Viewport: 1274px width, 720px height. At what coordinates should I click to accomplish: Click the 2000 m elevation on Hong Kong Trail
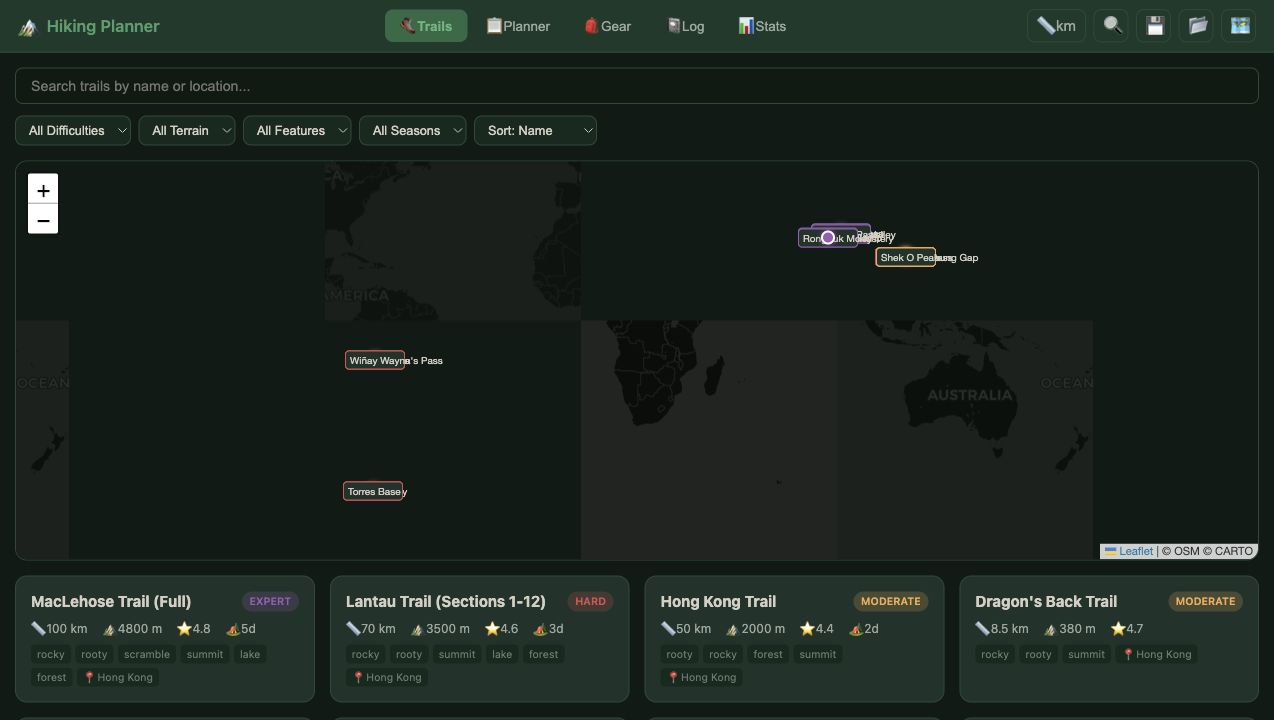[755, 629]
